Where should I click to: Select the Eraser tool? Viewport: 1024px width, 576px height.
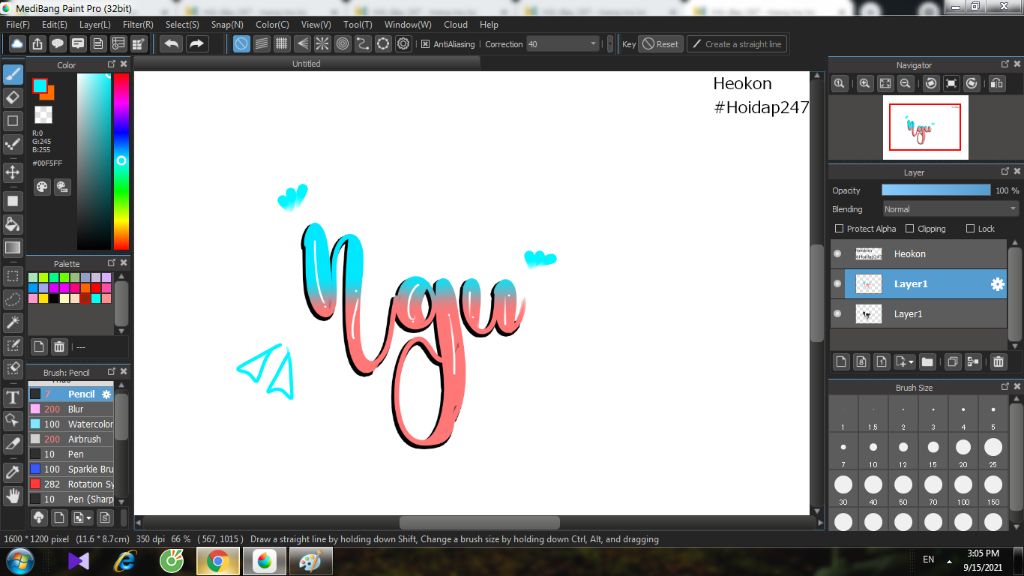[x=12, y=98]
